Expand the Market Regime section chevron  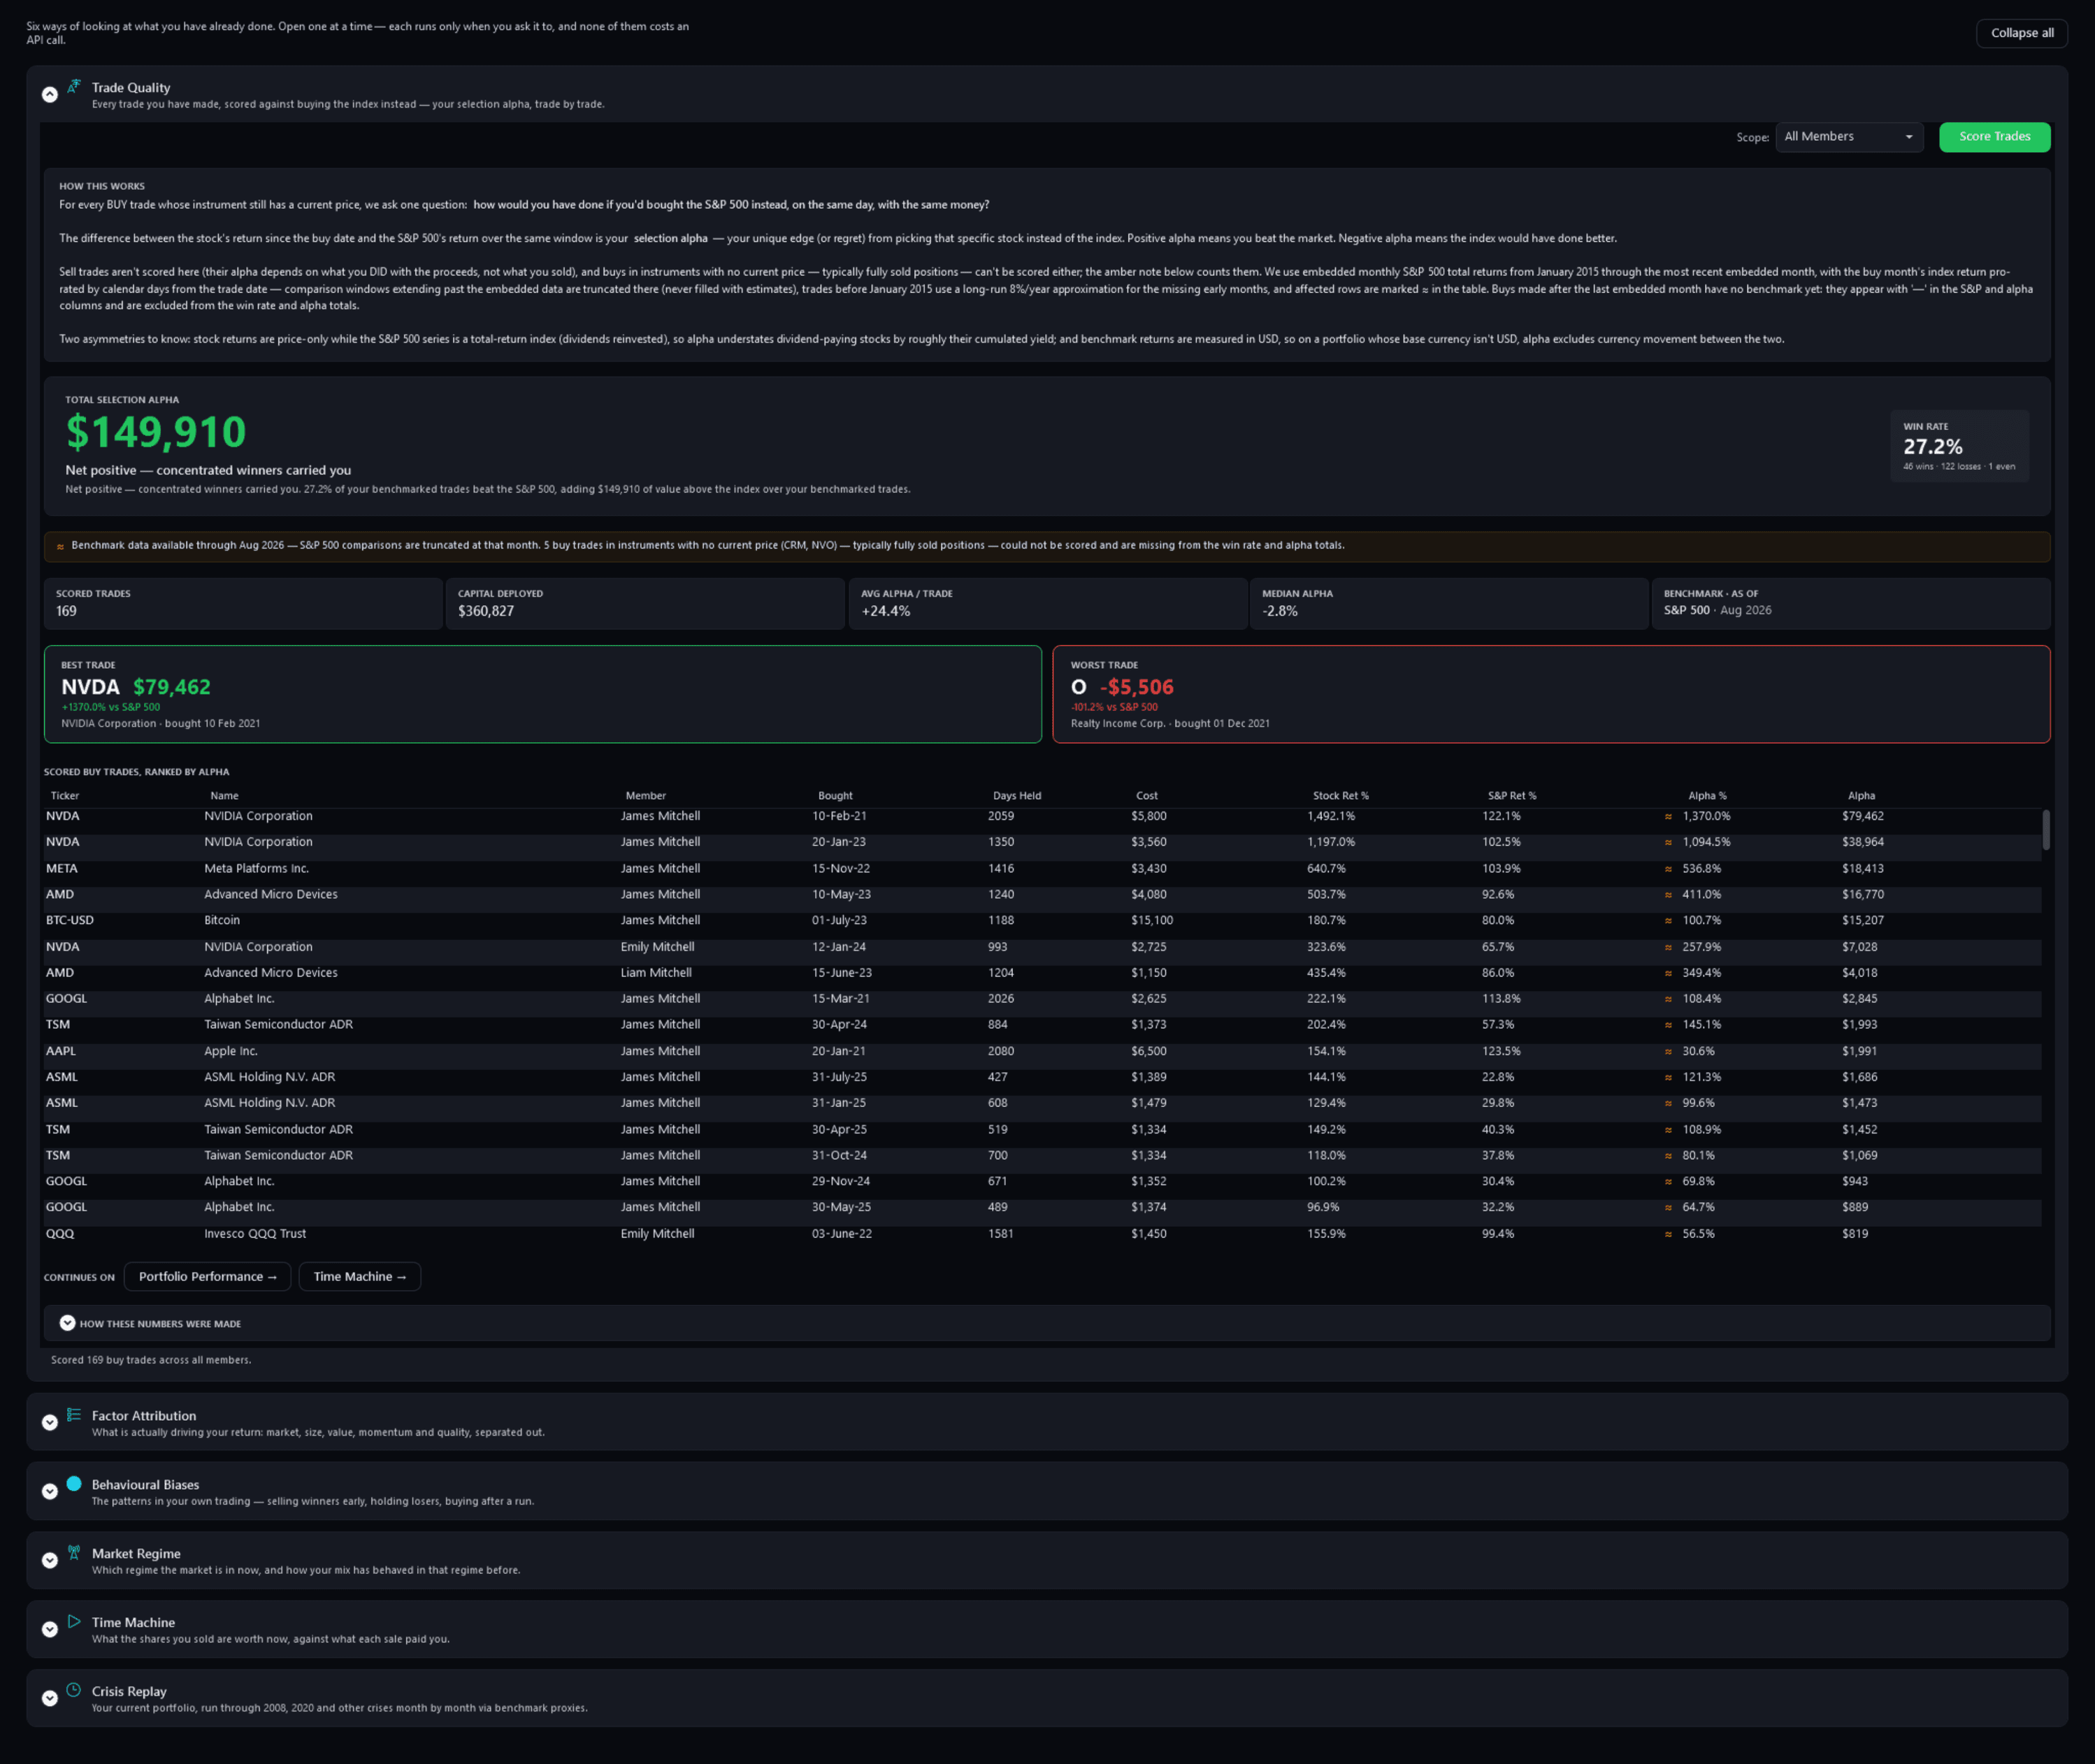click(49, 1560)
